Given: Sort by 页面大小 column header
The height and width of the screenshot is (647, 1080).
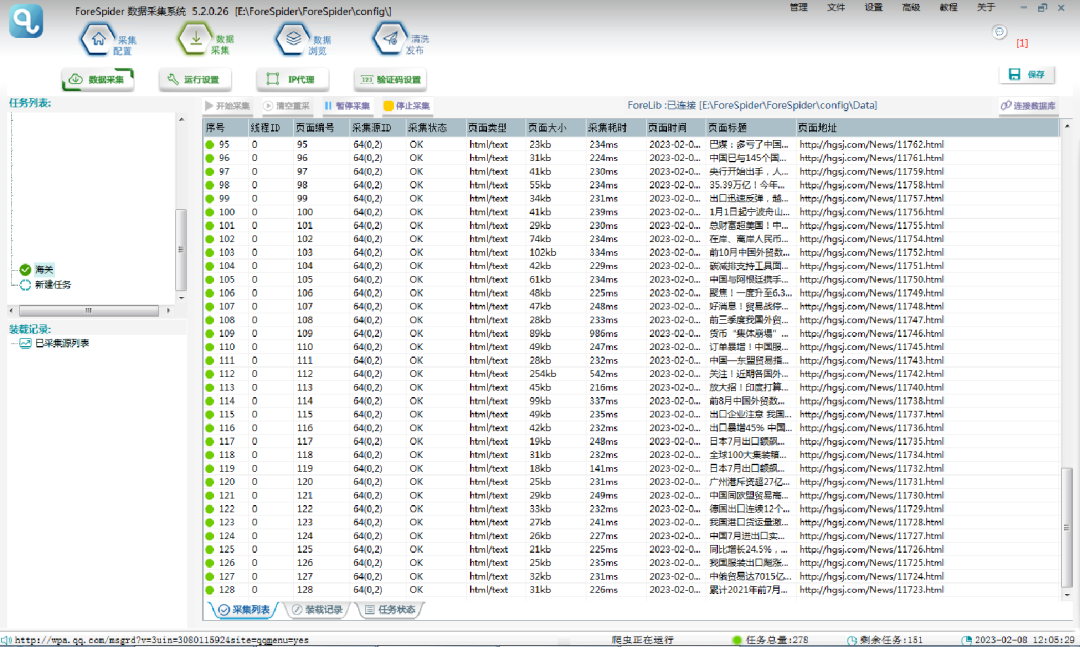Looking at the screenshot, I should click(553, 127).
